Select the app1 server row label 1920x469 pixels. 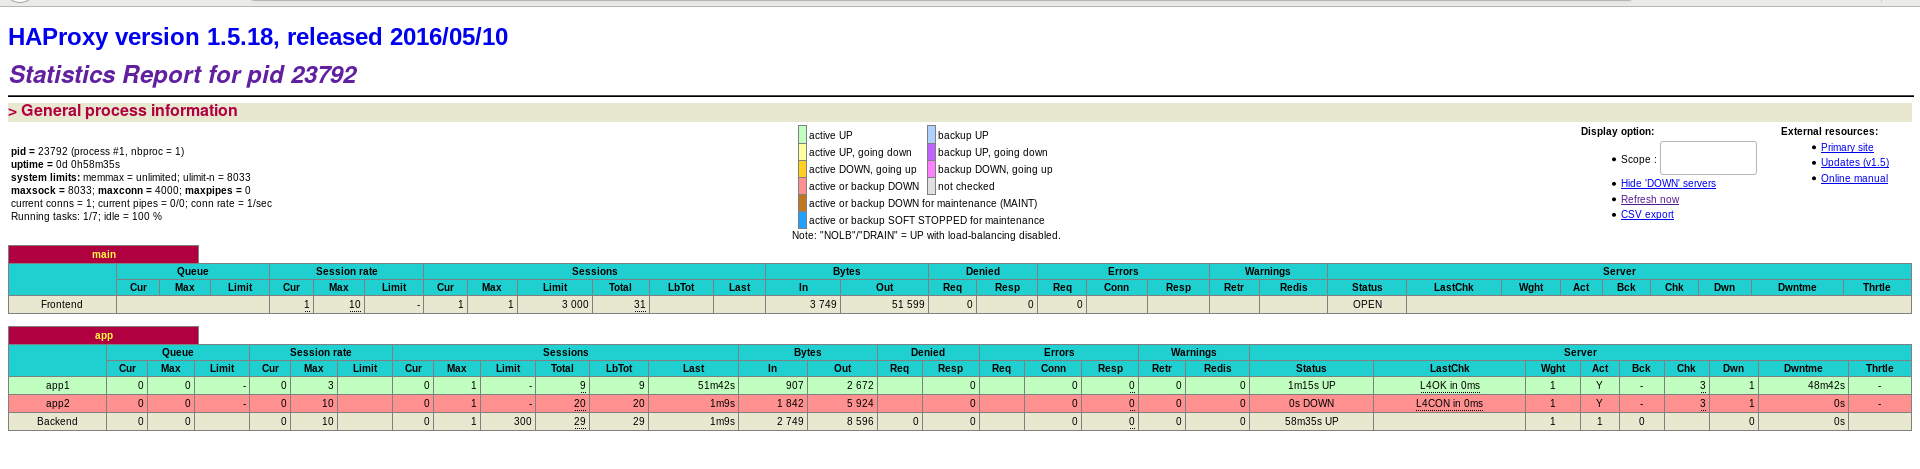[58, 385]
